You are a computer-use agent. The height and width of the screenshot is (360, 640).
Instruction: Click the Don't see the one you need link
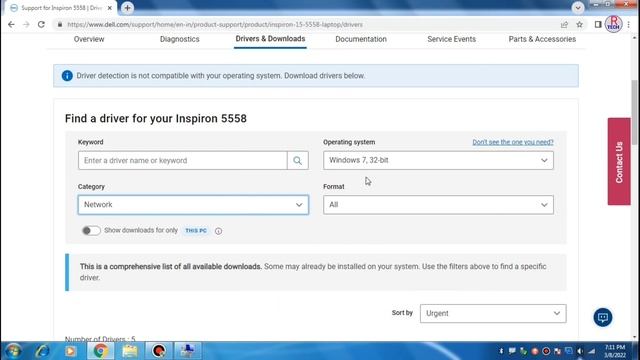pos(513,142)
